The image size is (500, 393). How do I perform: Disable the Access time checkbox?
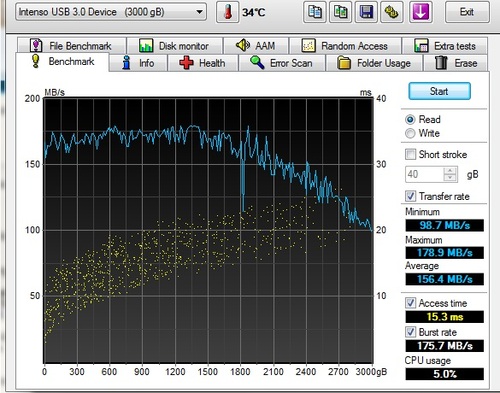pos(410,303)
